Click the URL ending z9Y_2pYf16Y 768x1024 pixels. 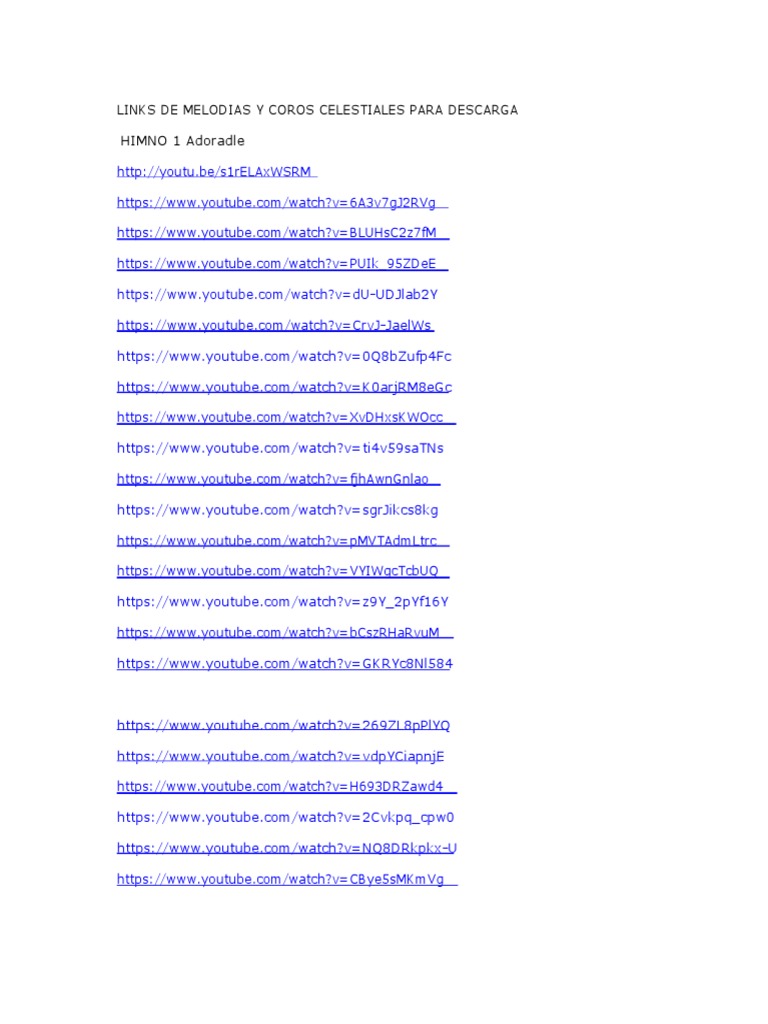coord(283,602)
